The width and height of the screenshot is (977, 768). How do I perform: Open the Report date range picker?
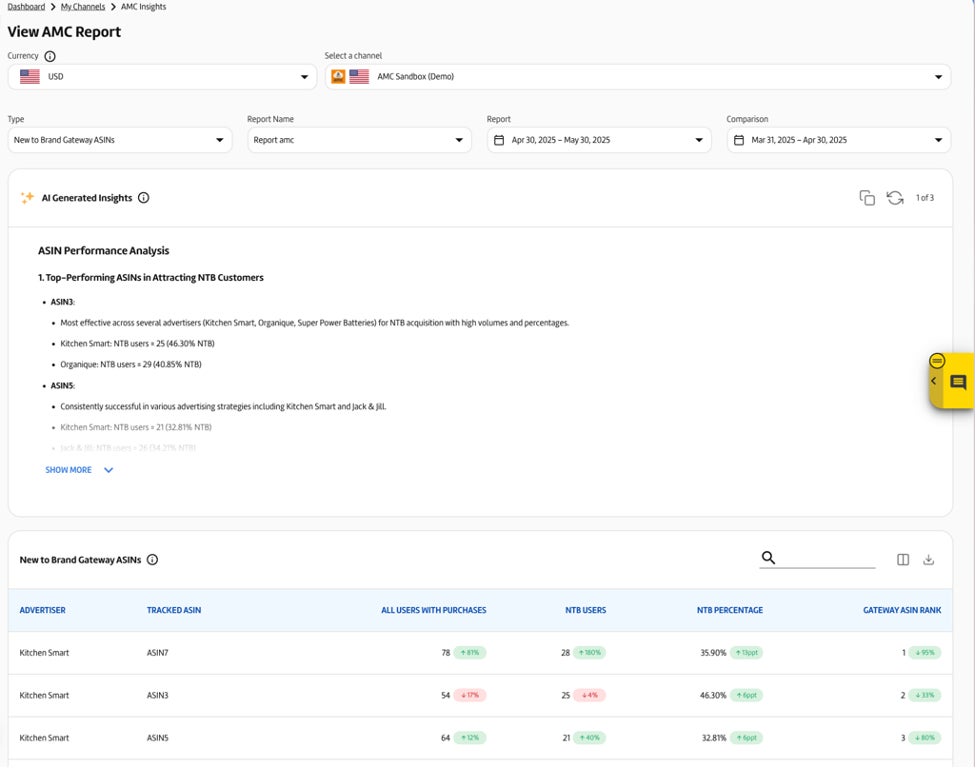pyautogui.click(x=598, y=140)
